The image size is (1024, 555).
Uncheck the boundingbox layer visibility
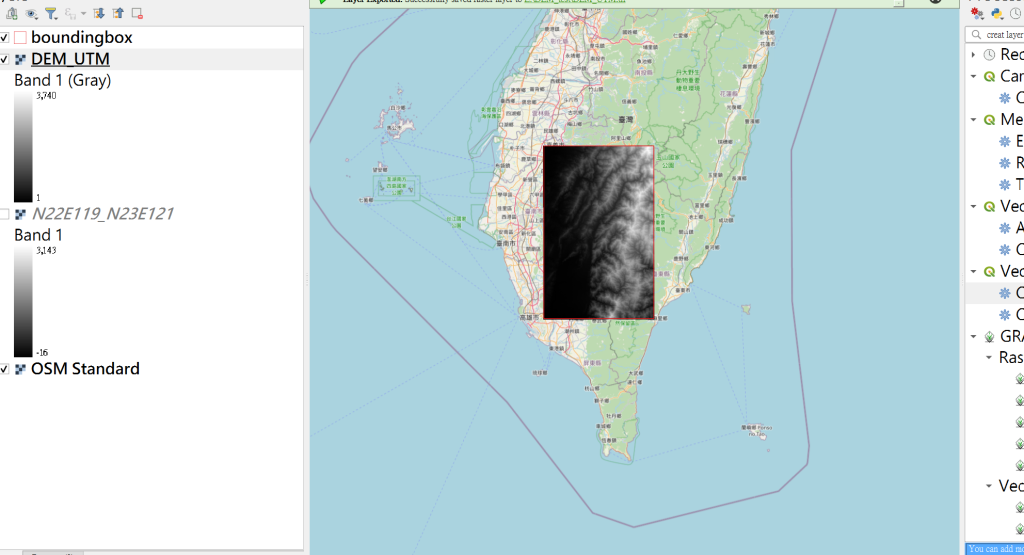(4, 38)
